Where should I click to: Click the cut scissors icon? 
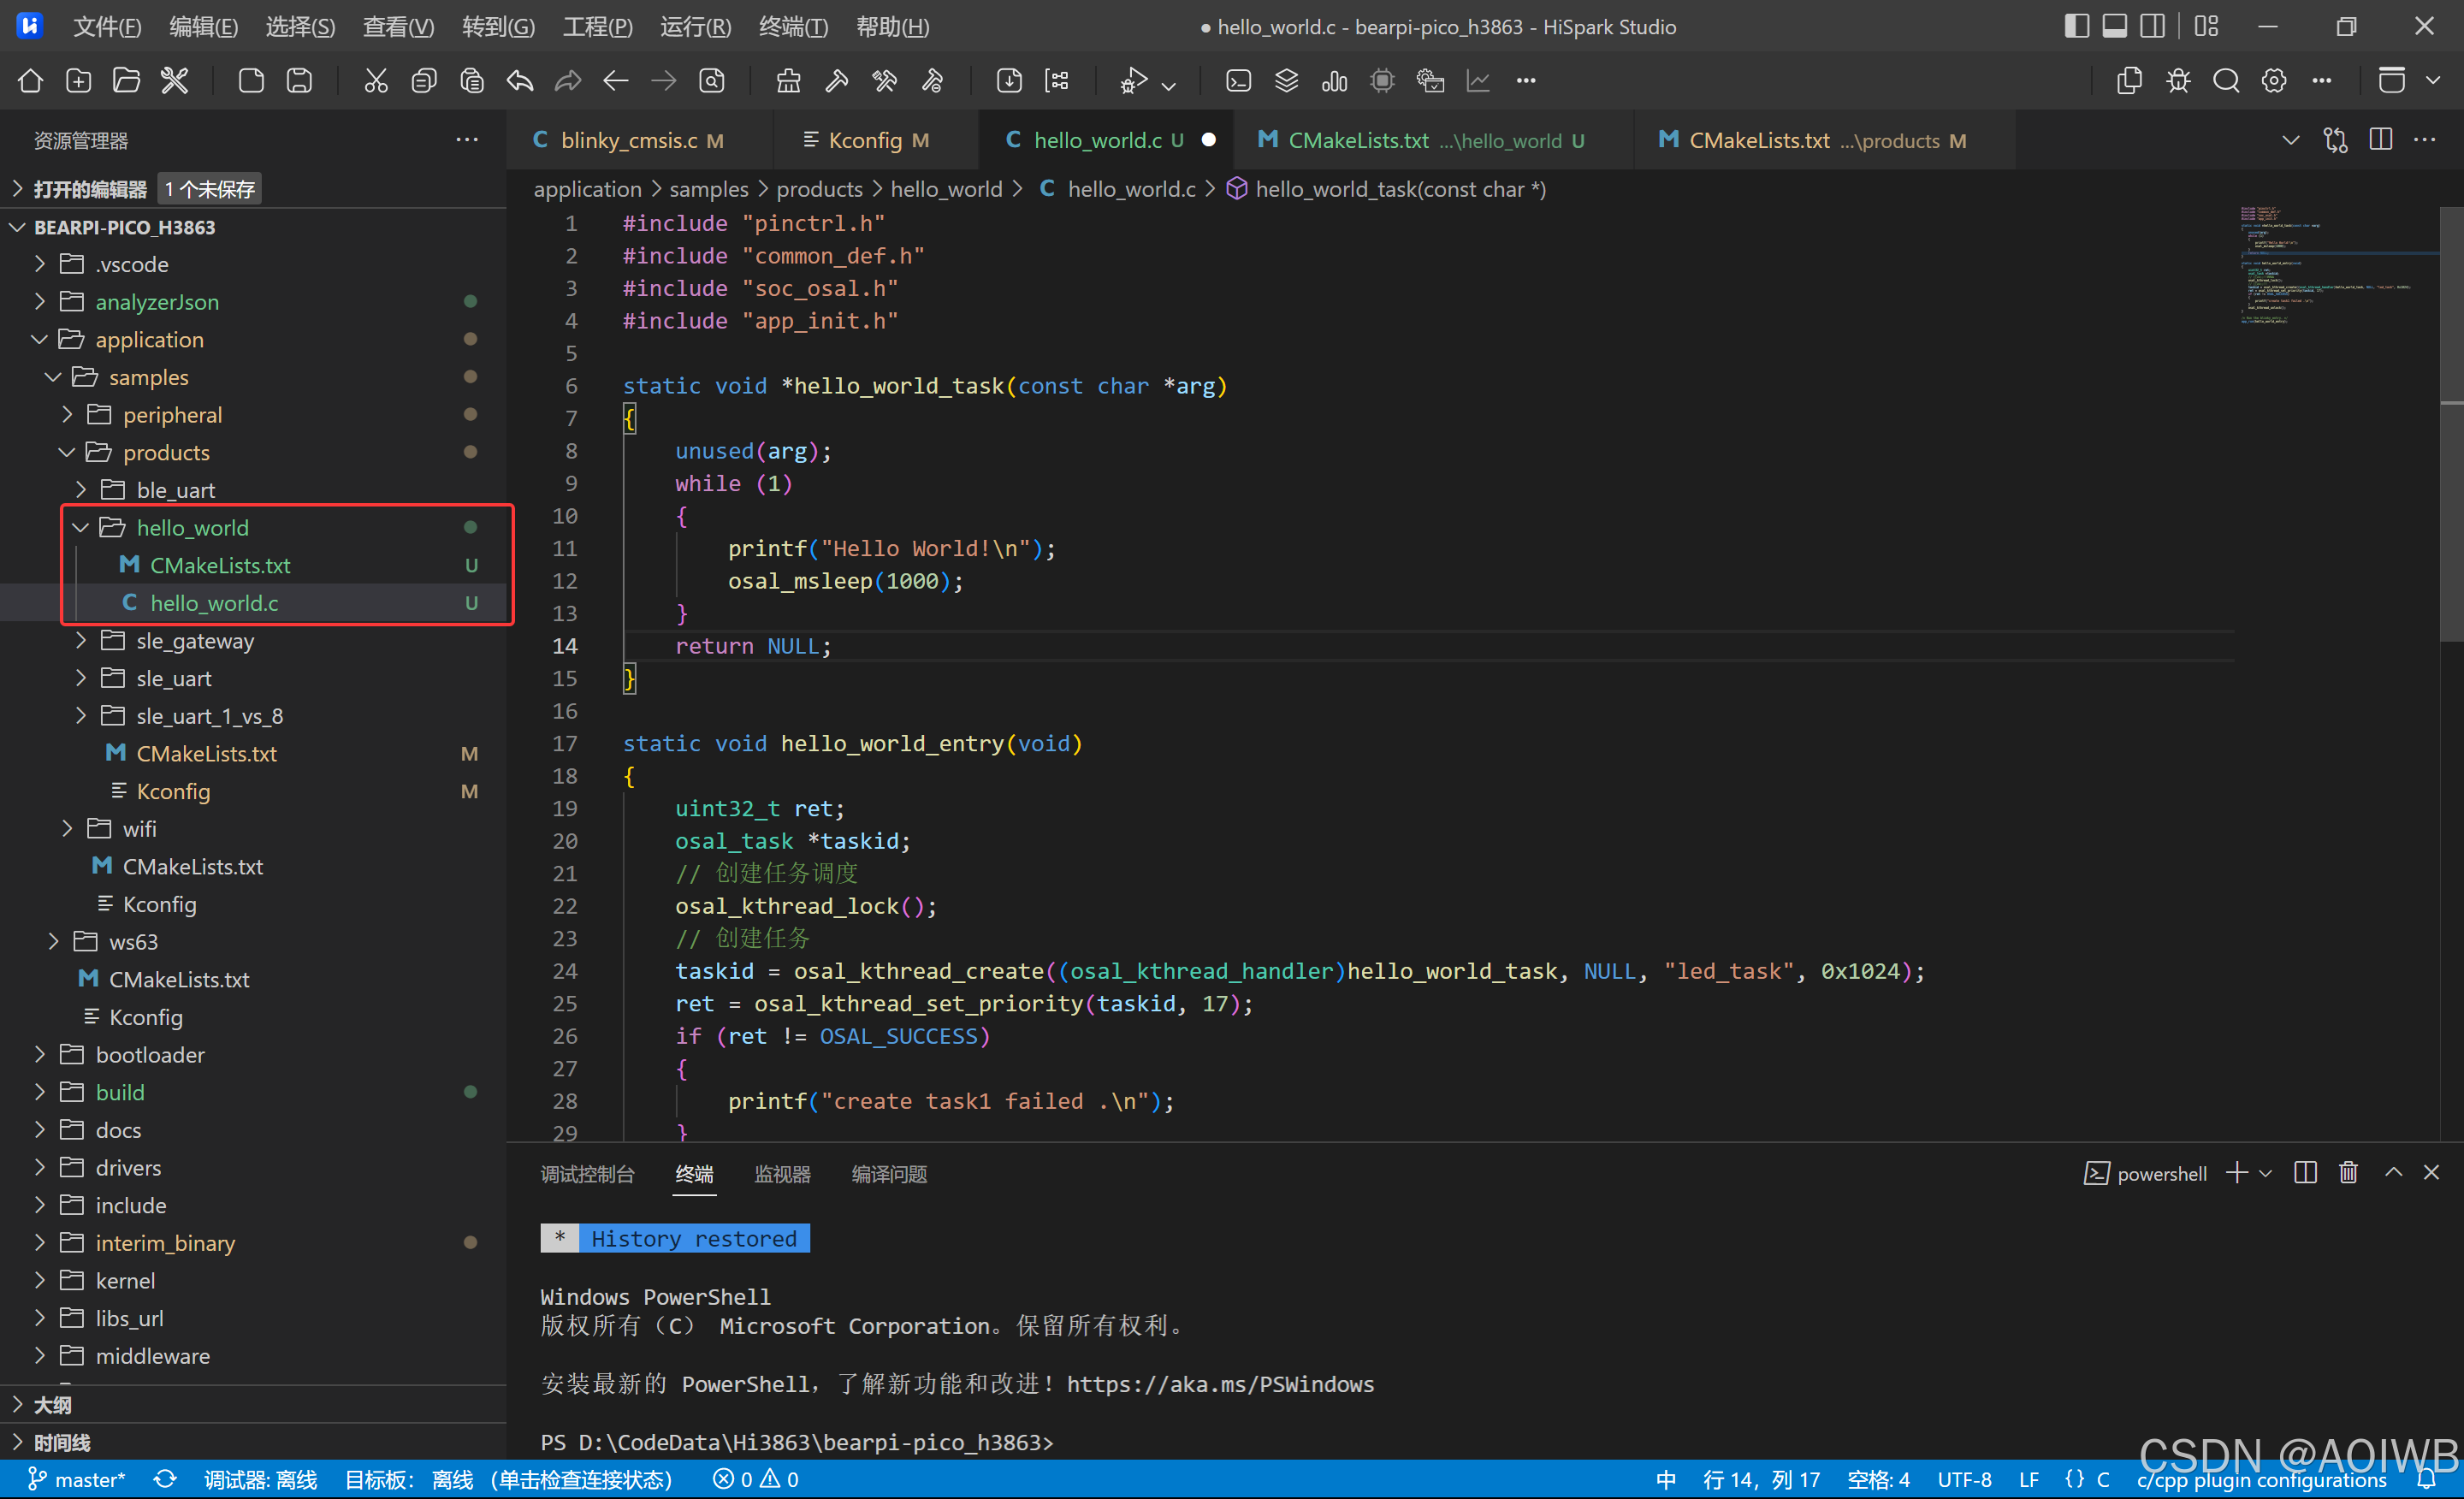pos(376,81)
